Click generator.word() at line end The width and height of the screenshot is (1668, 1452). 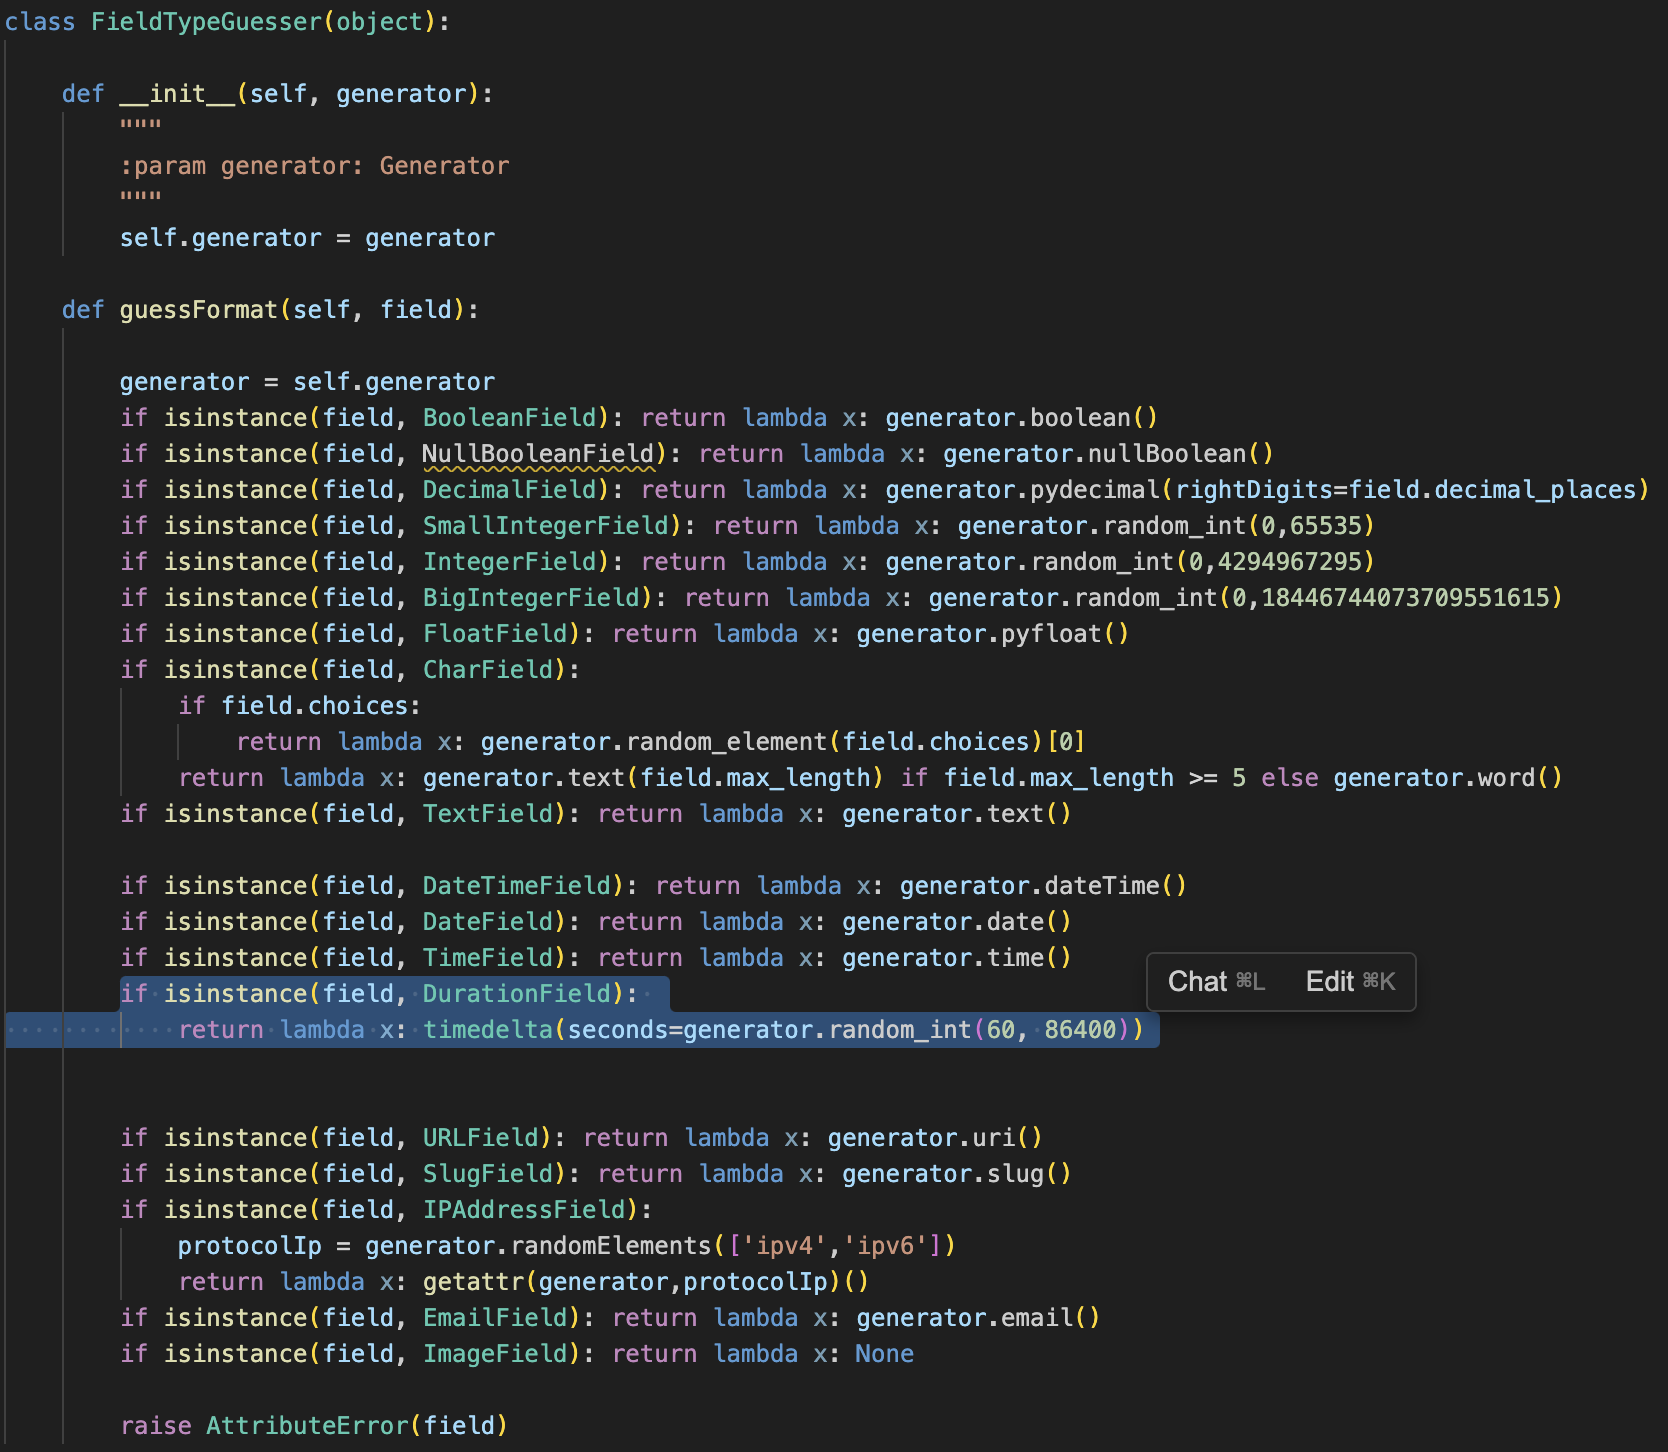(x=1448, y=778)
